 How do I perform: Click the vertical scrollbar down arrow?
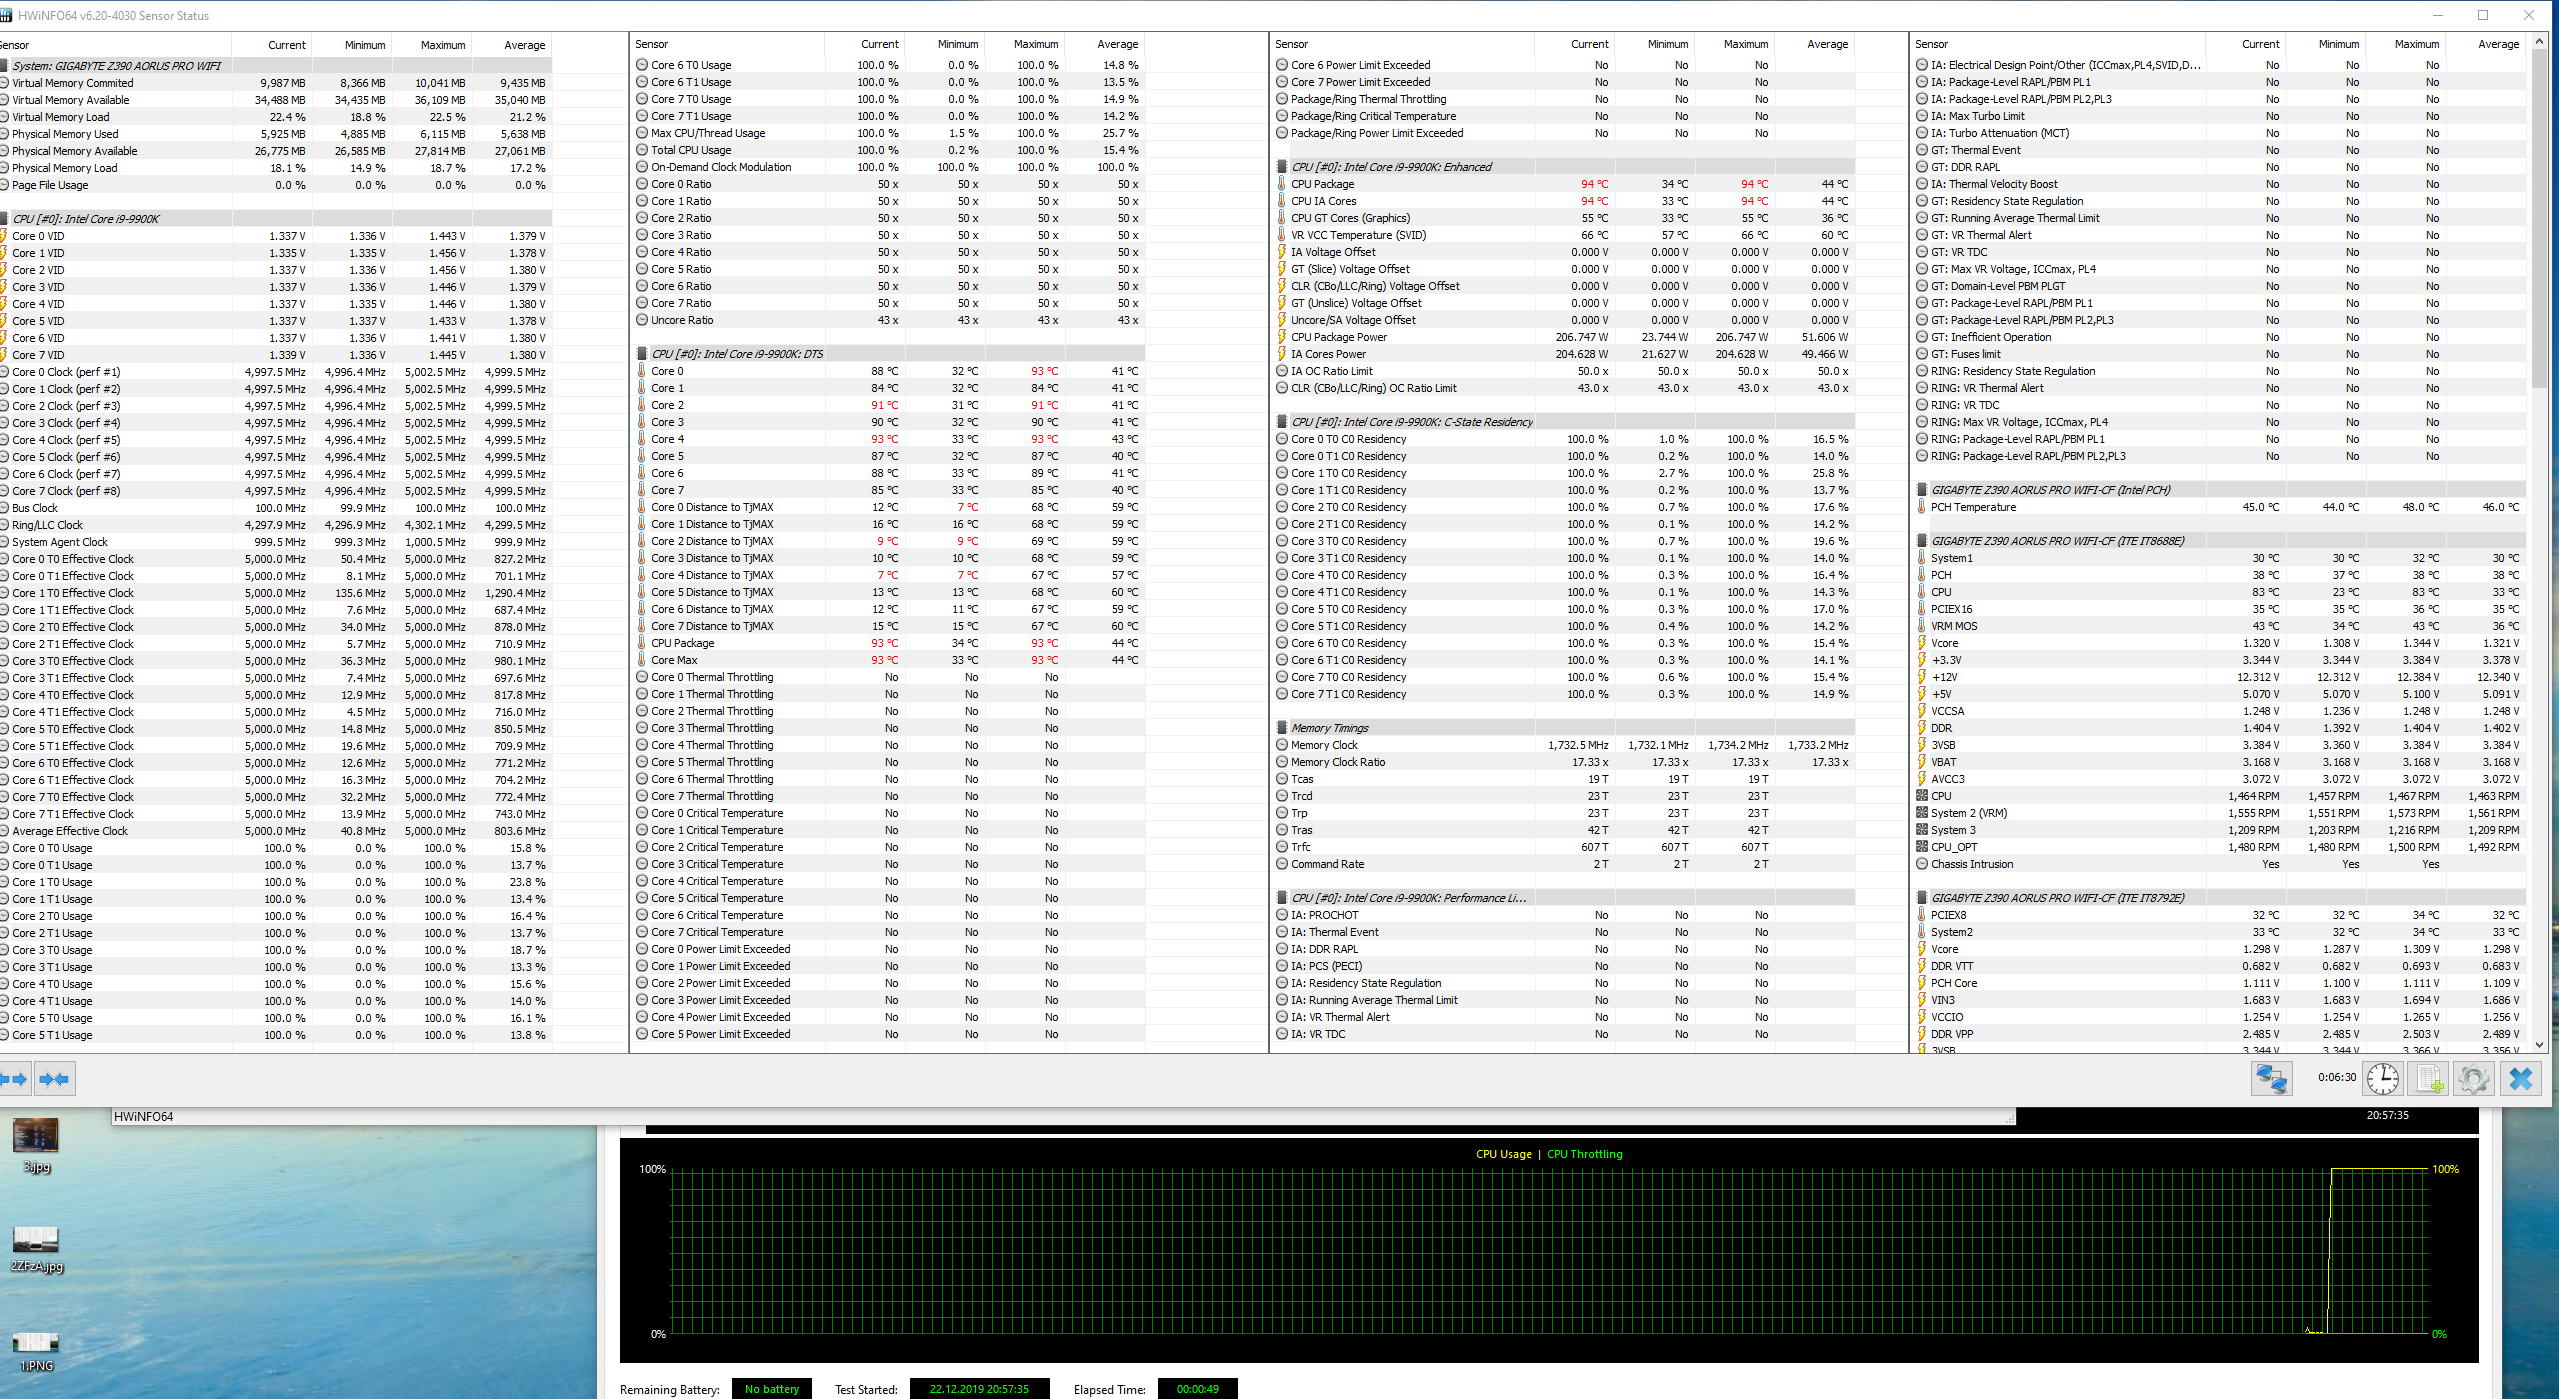click(x=2538, y=1045)
